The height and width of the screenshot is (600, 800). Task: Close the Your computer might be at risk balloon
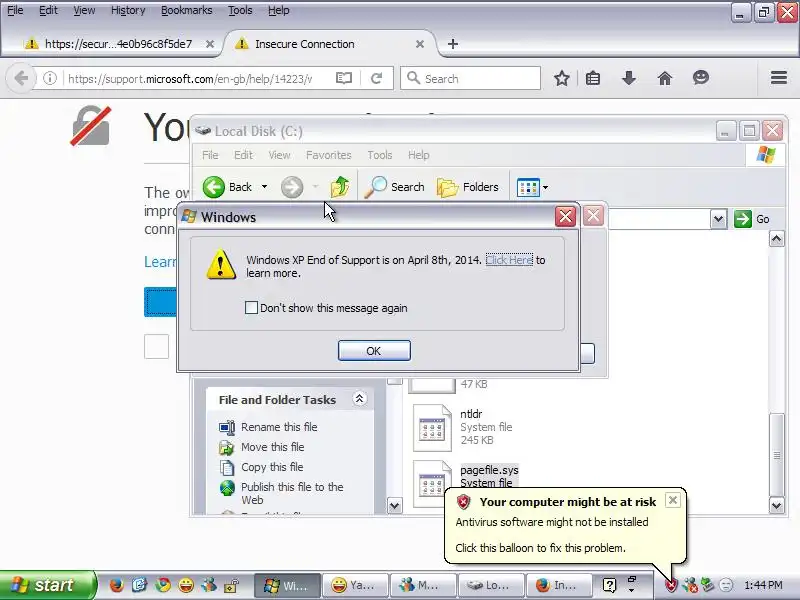coord(673,500)
